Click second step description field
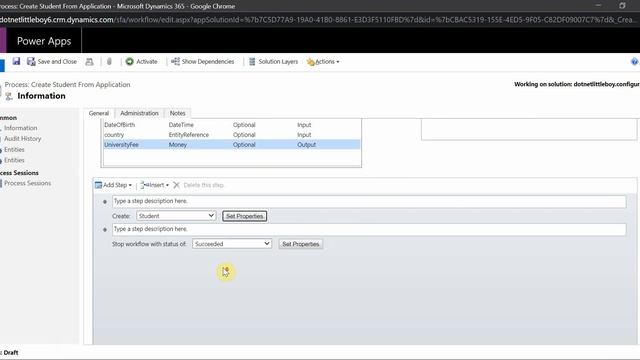Viewport: 640px width, 360px height. tap(369, 229)
